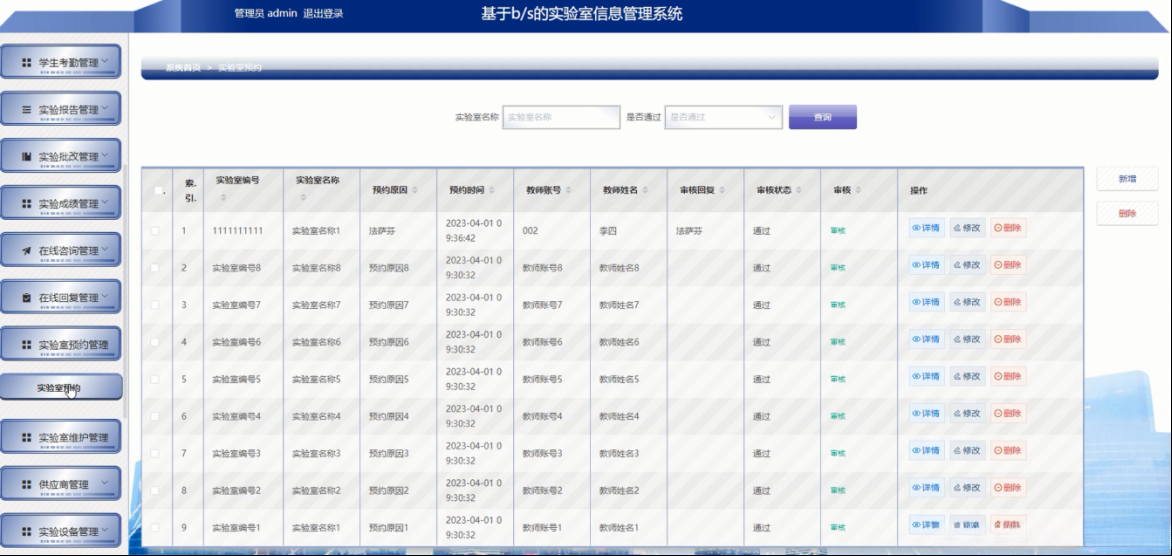1172x556 pixels.
Task: Click the 查询 search button
Action: coord(822,117)
